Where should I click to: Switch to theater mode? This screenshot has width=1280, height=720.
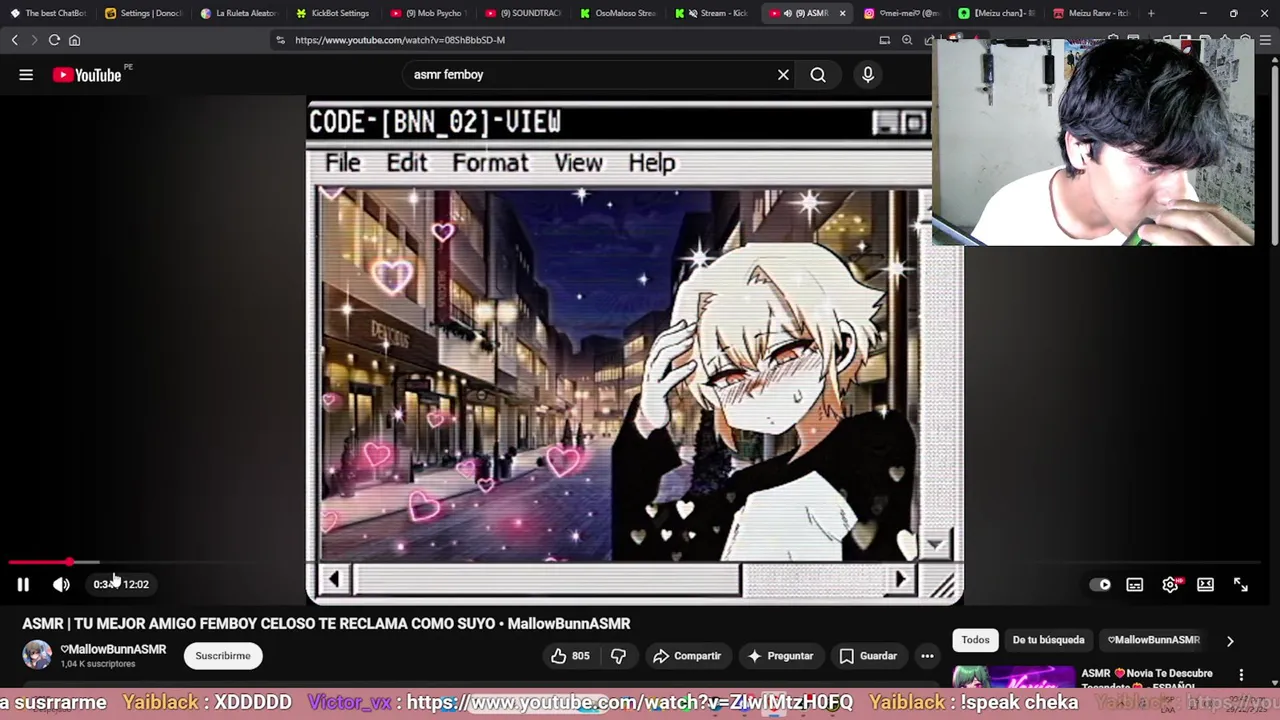pyautogui.click(x=1205, y=585)
